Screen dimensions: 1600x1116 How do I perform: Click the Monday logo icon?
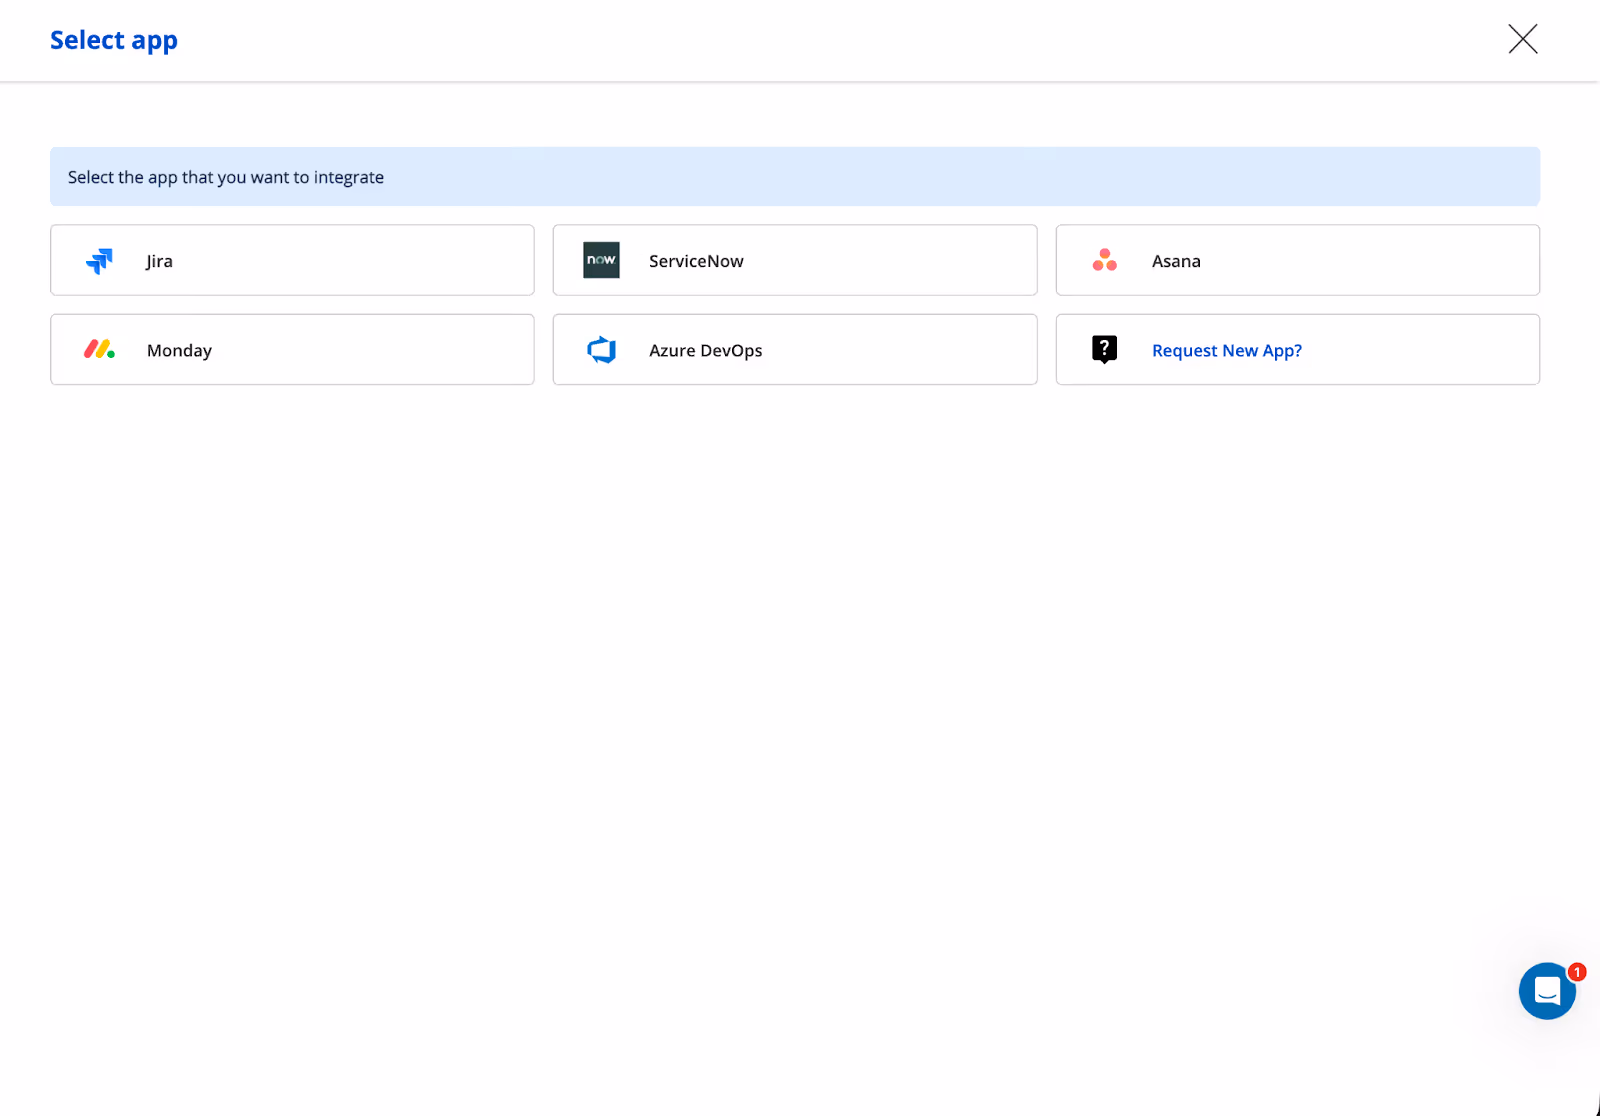pyautogui.click(x=99, y=349)
